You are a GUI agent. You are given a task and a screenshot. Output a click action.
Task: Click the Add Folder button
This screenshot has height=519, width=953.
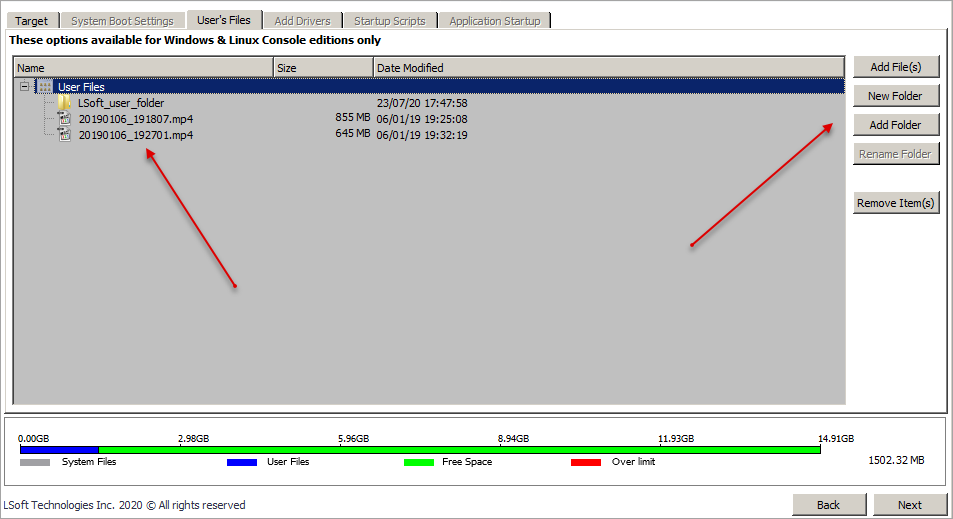pos(896,125)
